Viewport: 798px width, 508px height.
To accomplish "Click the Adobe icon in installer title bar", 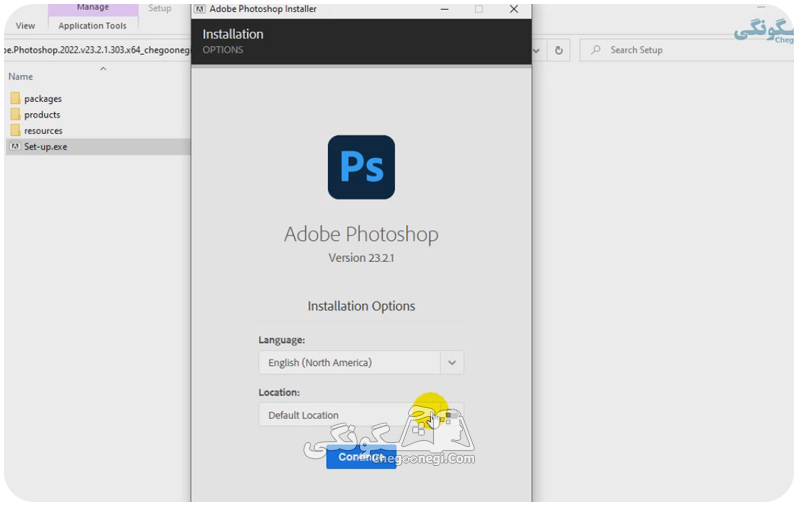I will pyautogui.click(x=200, y=9).
